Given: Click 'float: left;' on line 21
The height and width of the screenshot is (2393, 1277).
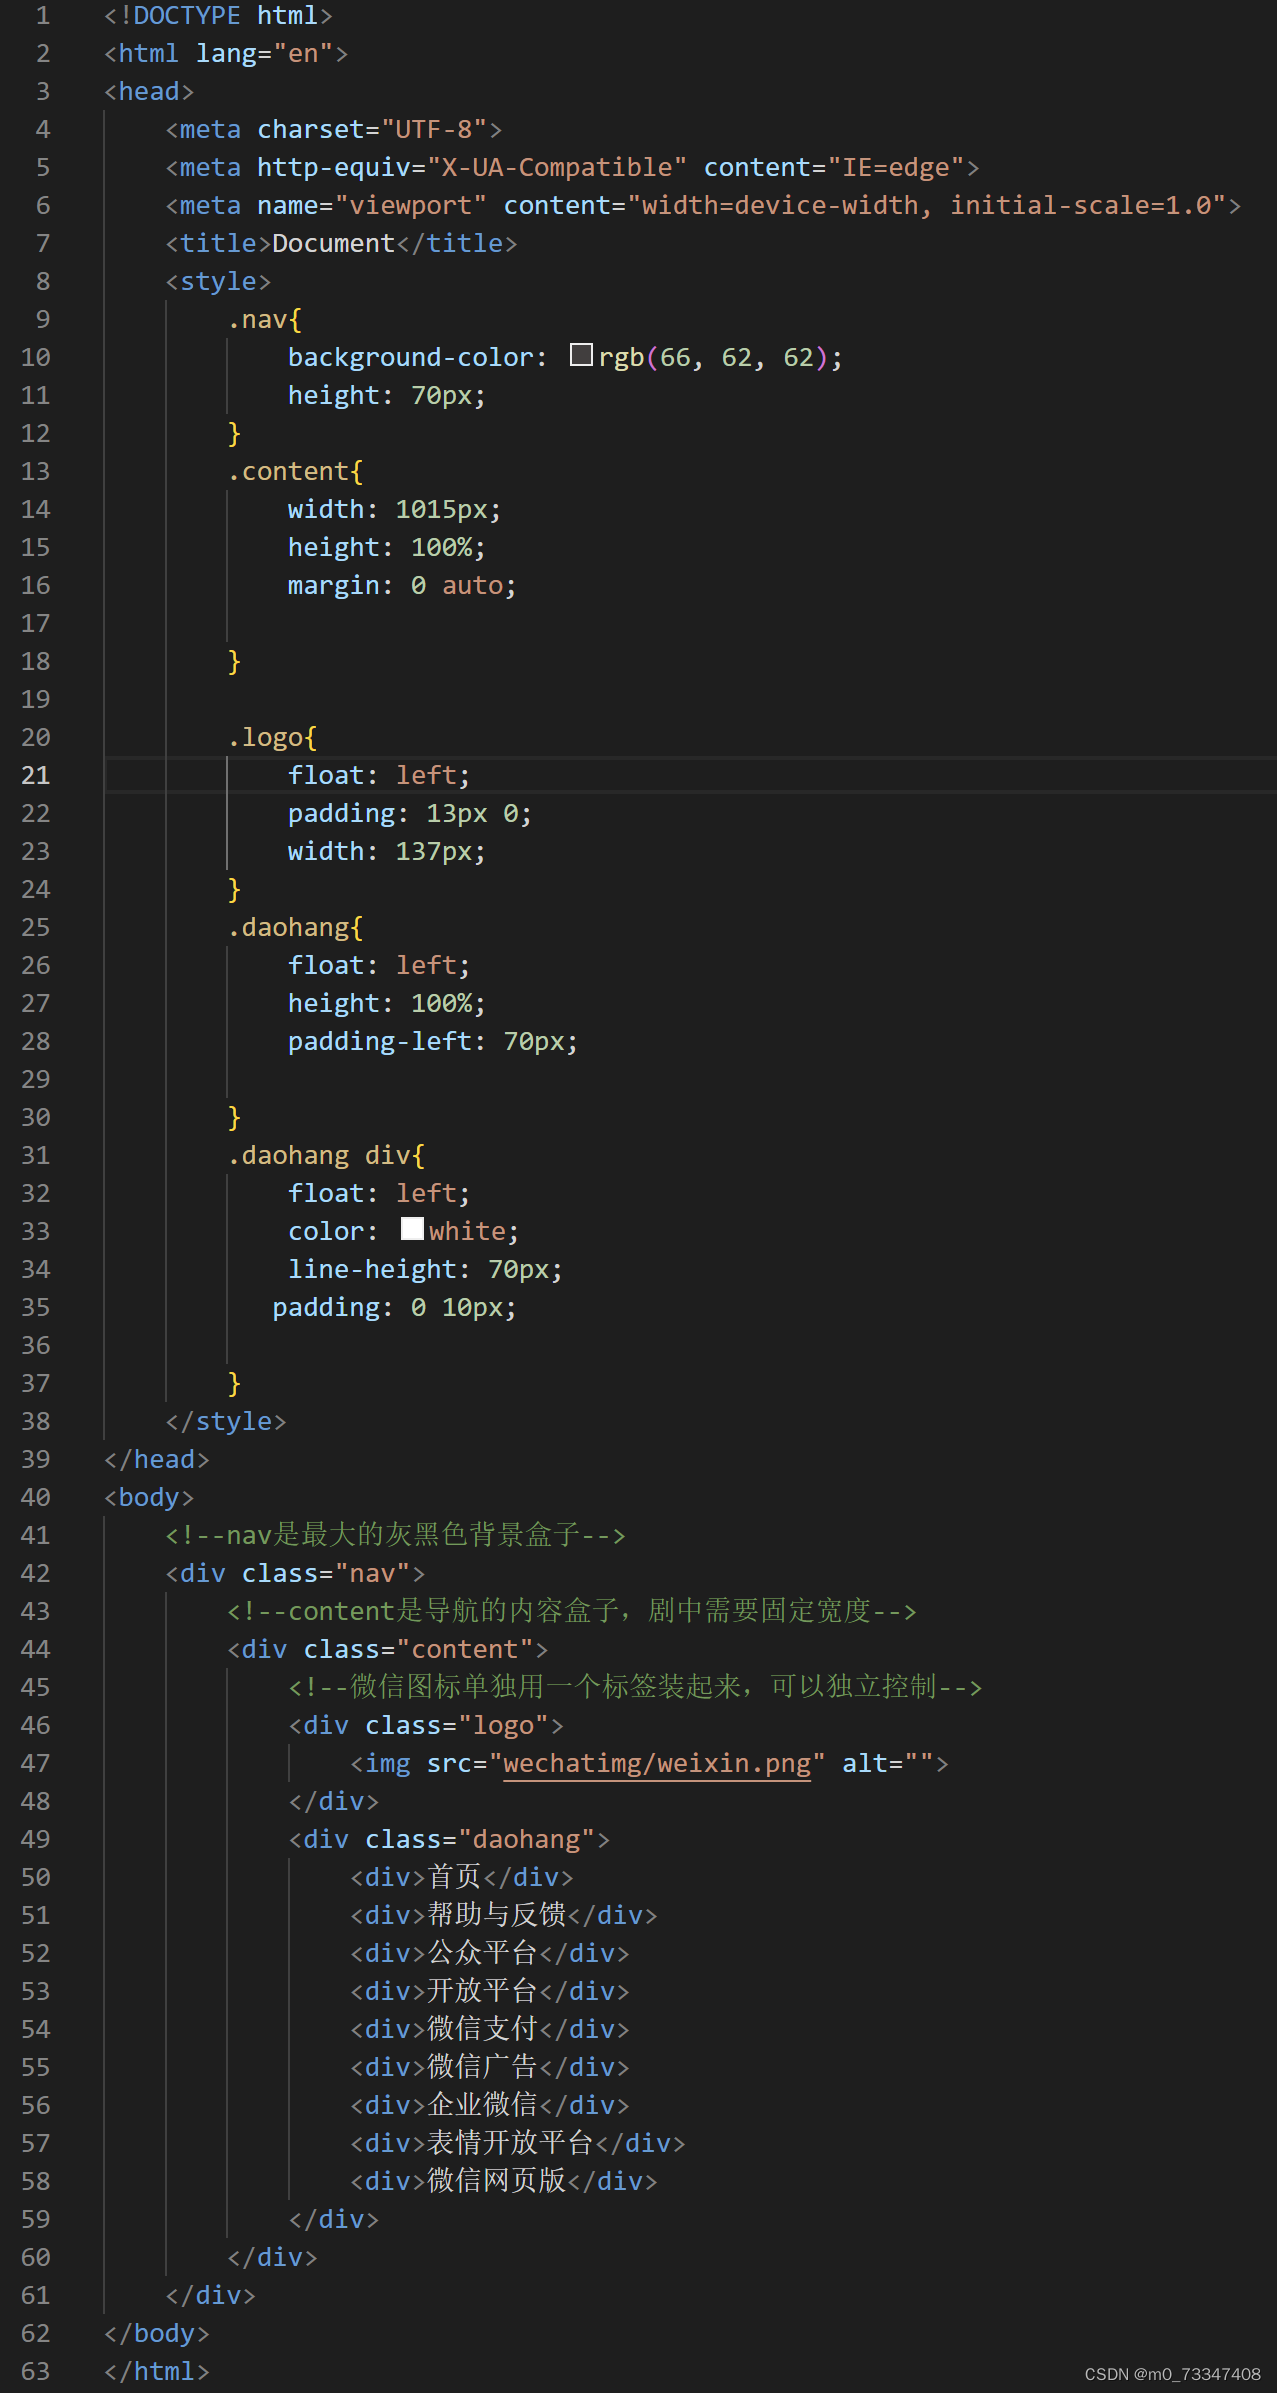Looking at the screenshot, I should coord(379,776).
